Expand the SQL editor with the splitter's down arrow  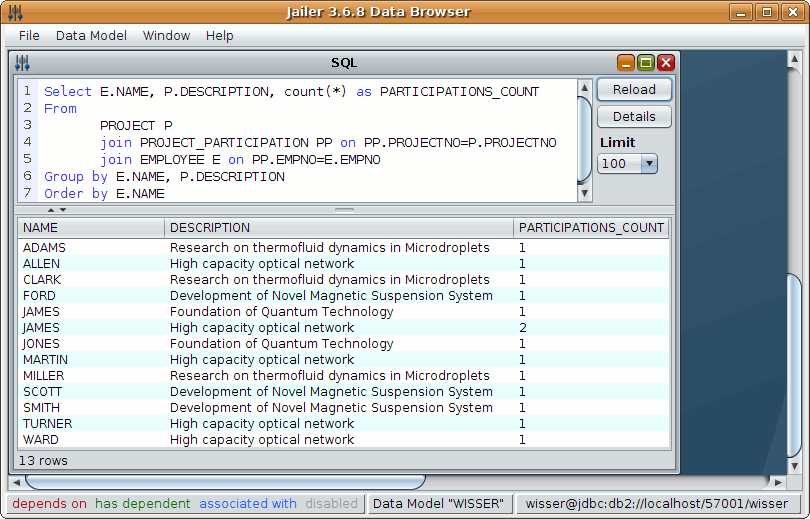63,210
